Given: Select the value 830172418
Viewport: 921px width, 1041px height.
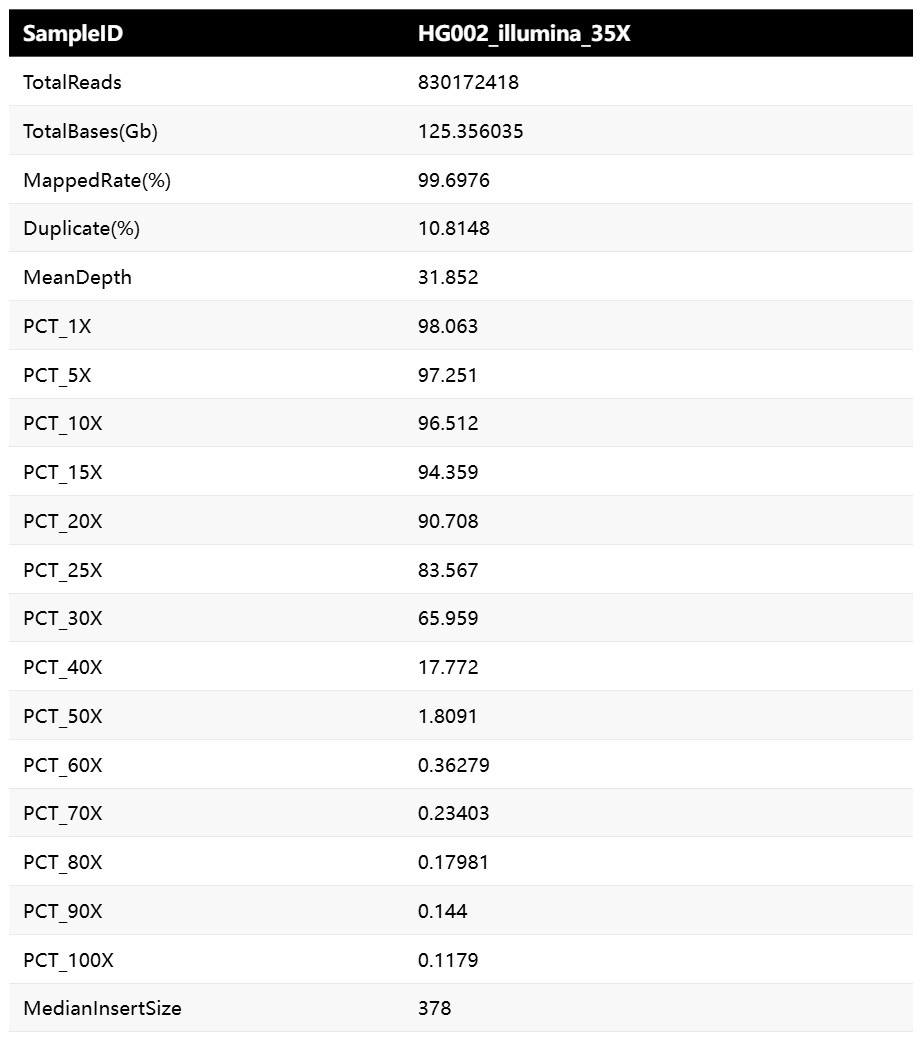Looking at the screenshot, I should click(x=468, y=82).
